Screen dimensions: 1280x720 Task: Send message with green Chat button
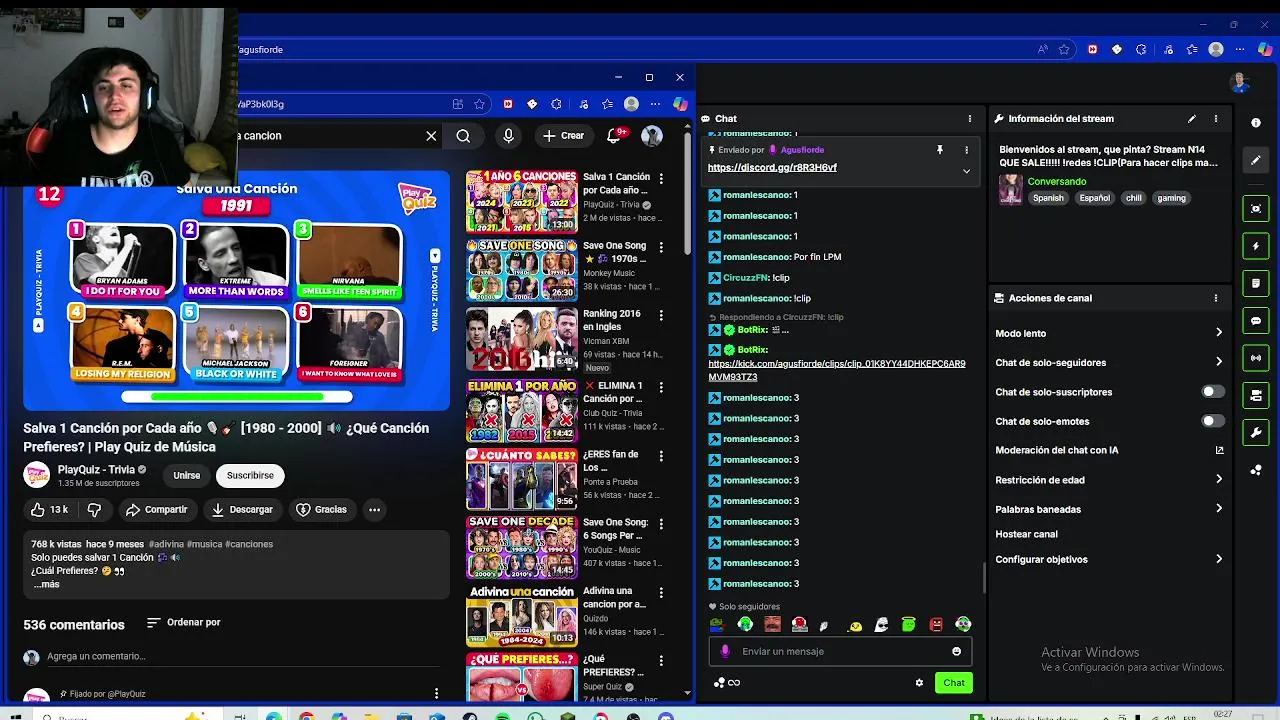(x=954, y=683)
